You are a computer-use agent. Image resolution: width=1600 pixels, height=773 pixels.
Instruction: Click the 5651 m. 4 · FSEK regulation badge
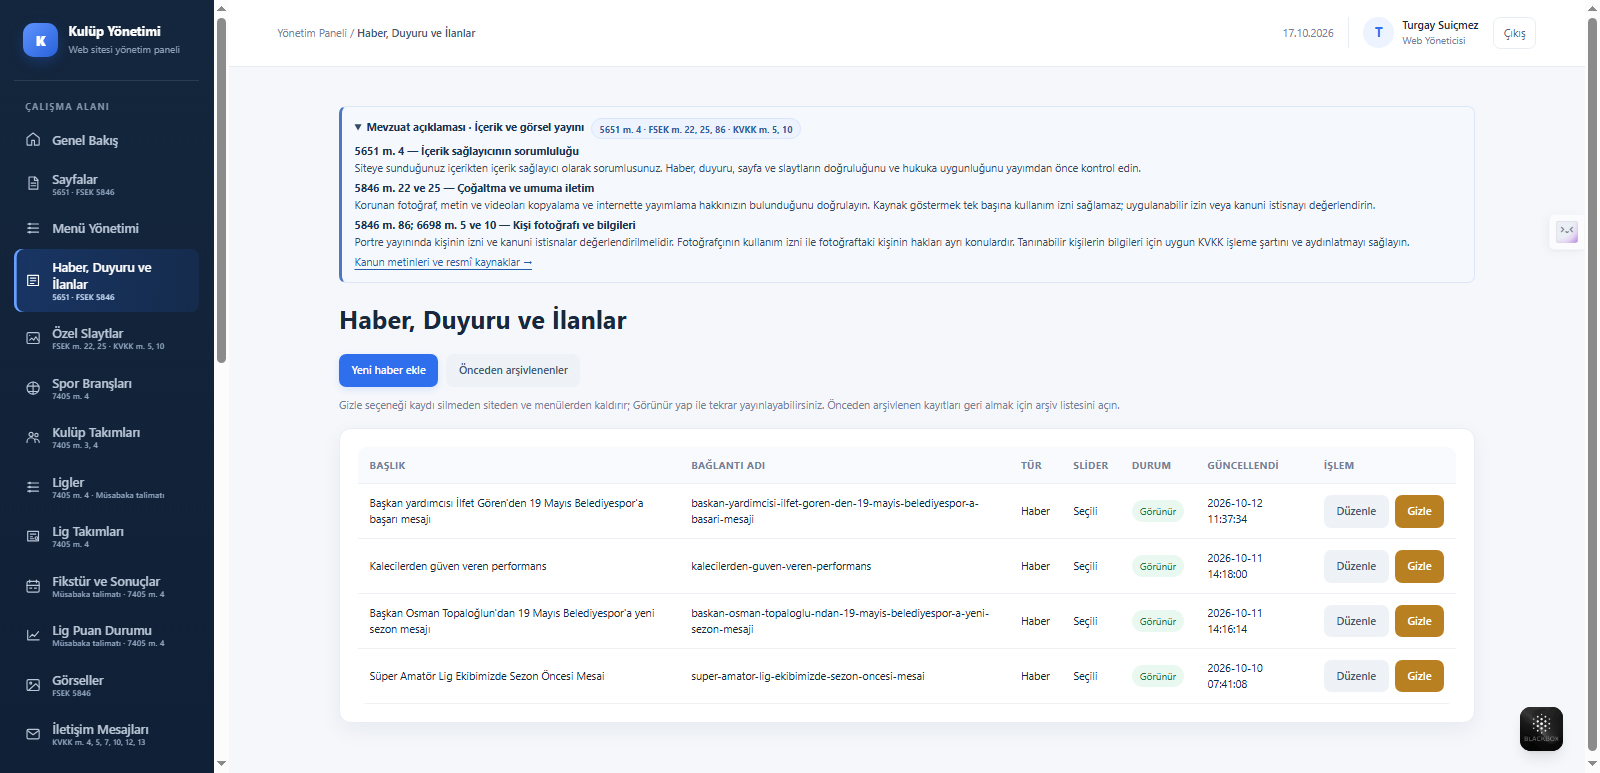pyautogui.click(x=696, y=129)
